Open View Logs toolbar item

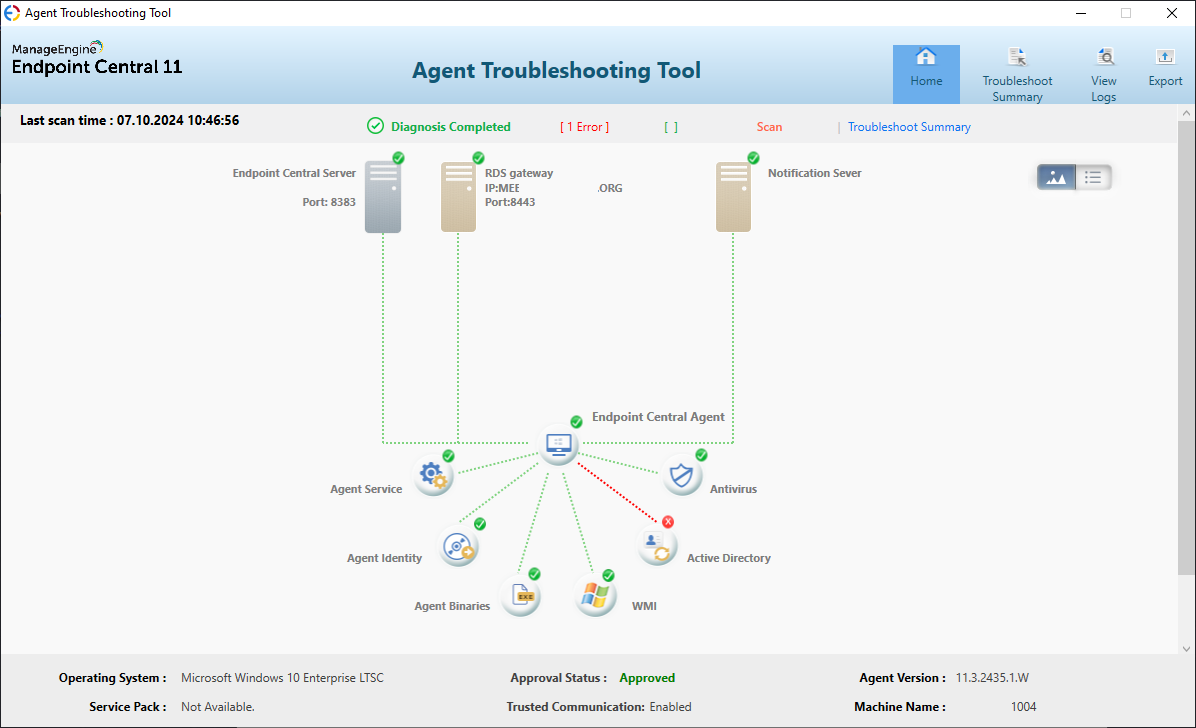tap(1103, 75)
